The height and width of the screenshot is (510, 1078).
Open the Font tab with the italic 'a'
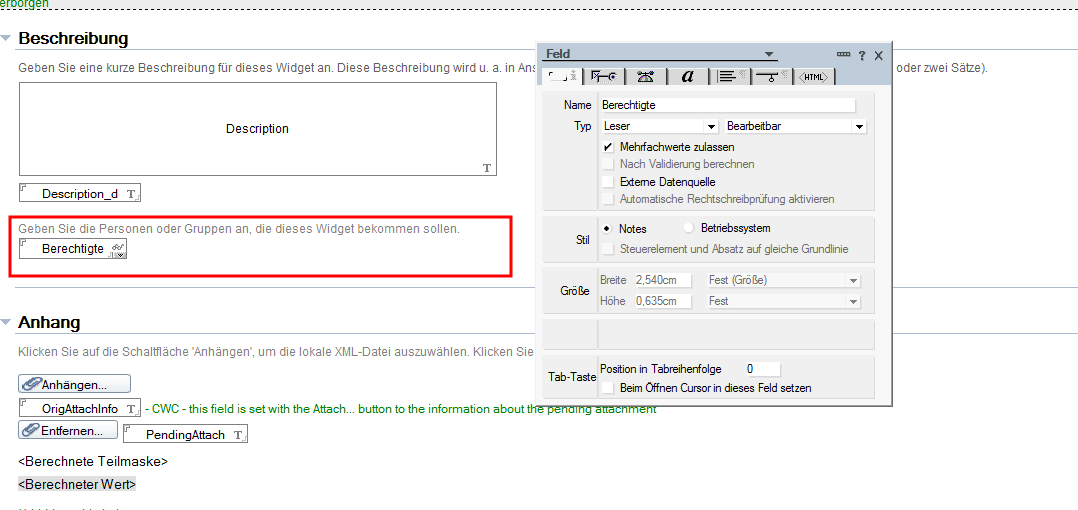688,76
